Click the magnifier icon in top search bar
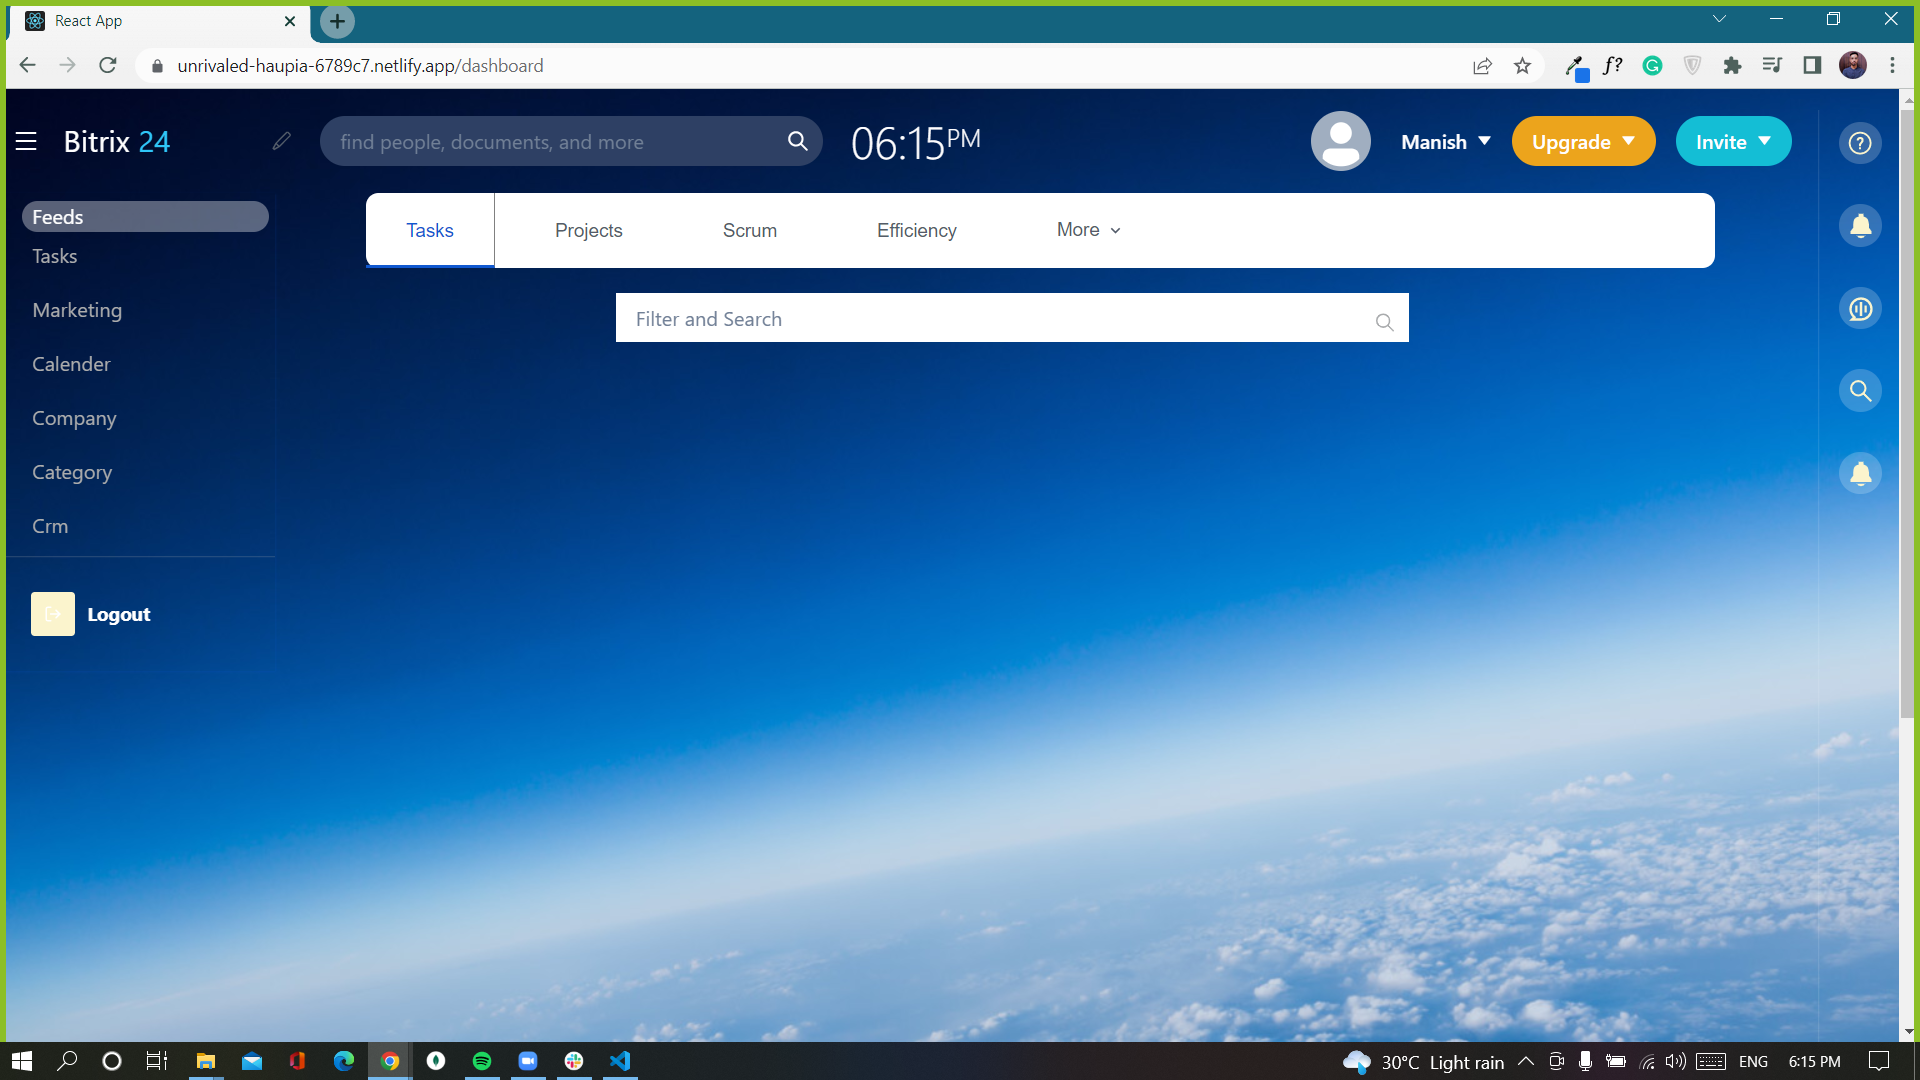This screenshot has height=1080, width=1920. (797, 142)
